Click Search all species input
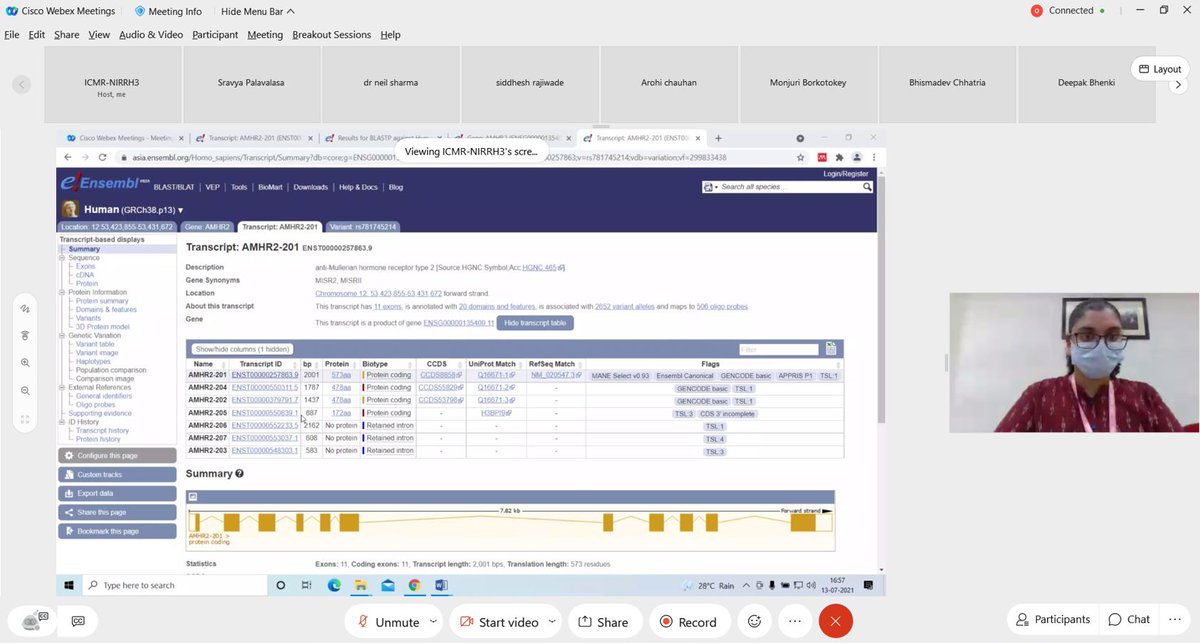 (x=790, y=187)
